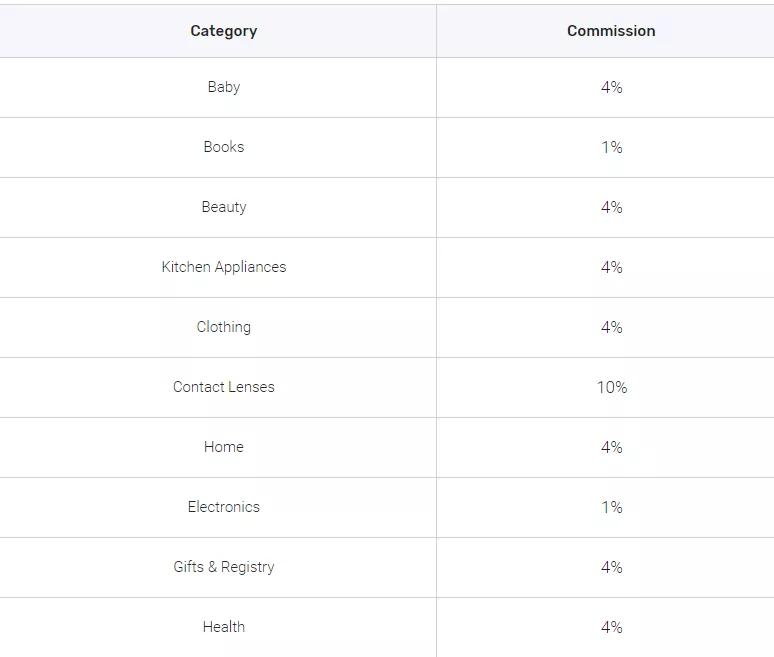Click the Commission column header
Image resolution: width=774 pixels, height=657 pixels.
tap(611, 31)
